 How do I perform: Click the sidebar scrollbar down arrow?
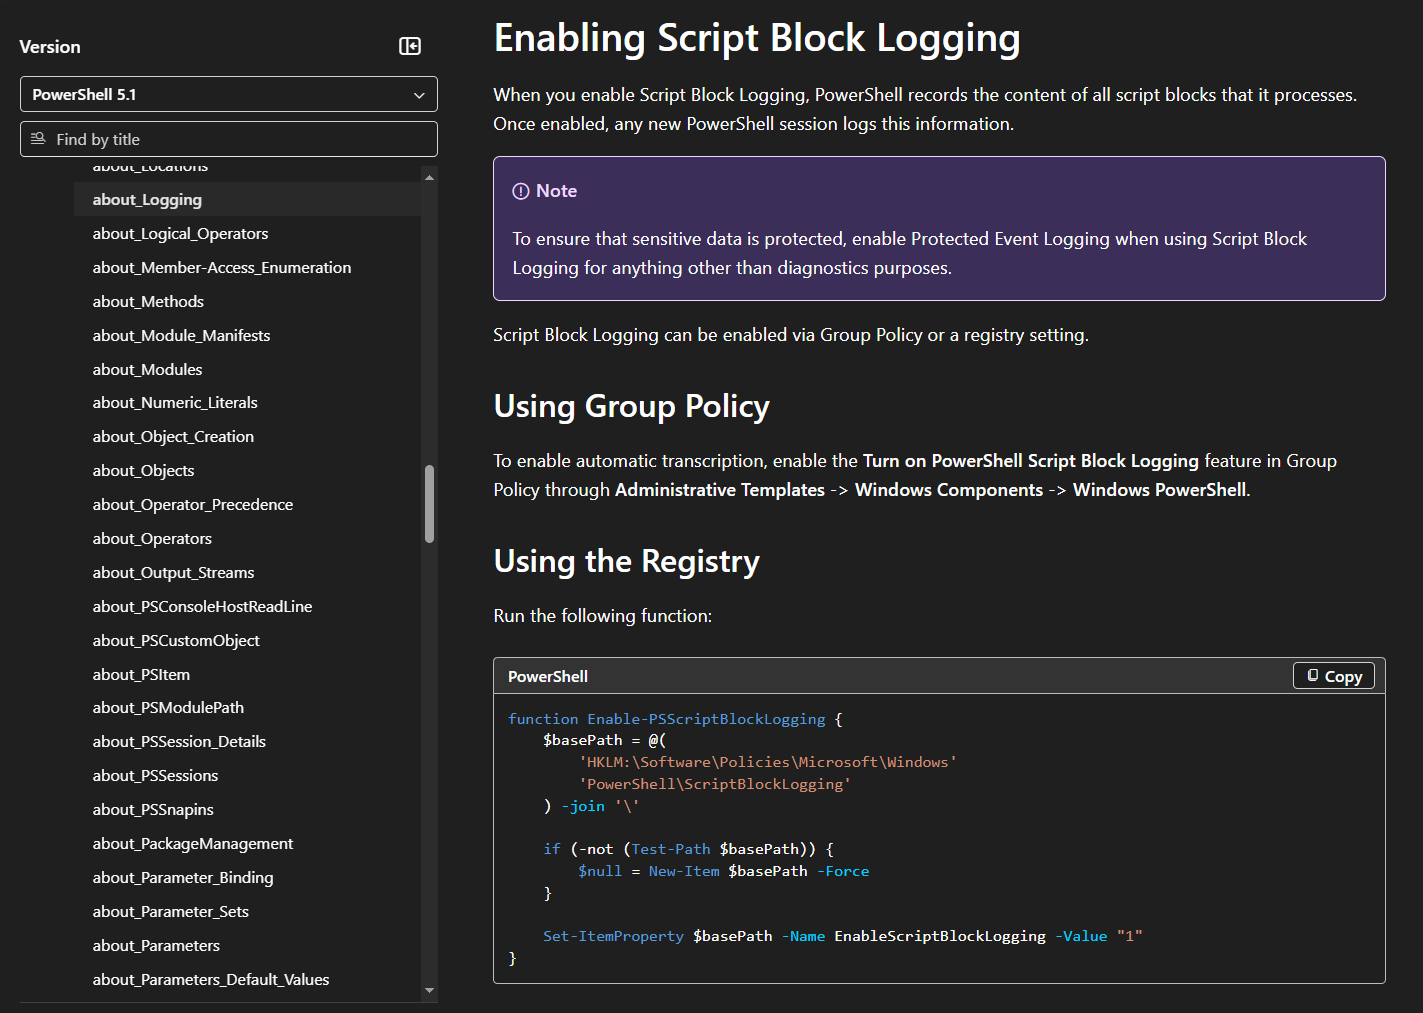click(430, 990)
